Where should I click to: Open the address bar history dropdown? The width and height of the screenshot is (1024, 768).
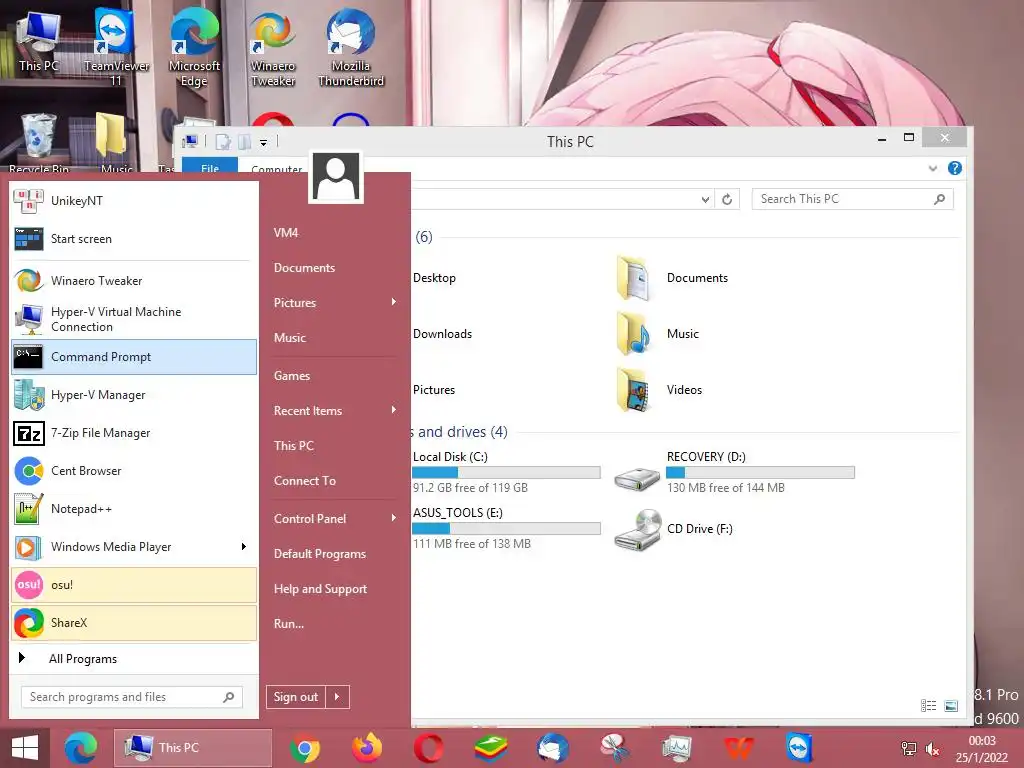705,199
